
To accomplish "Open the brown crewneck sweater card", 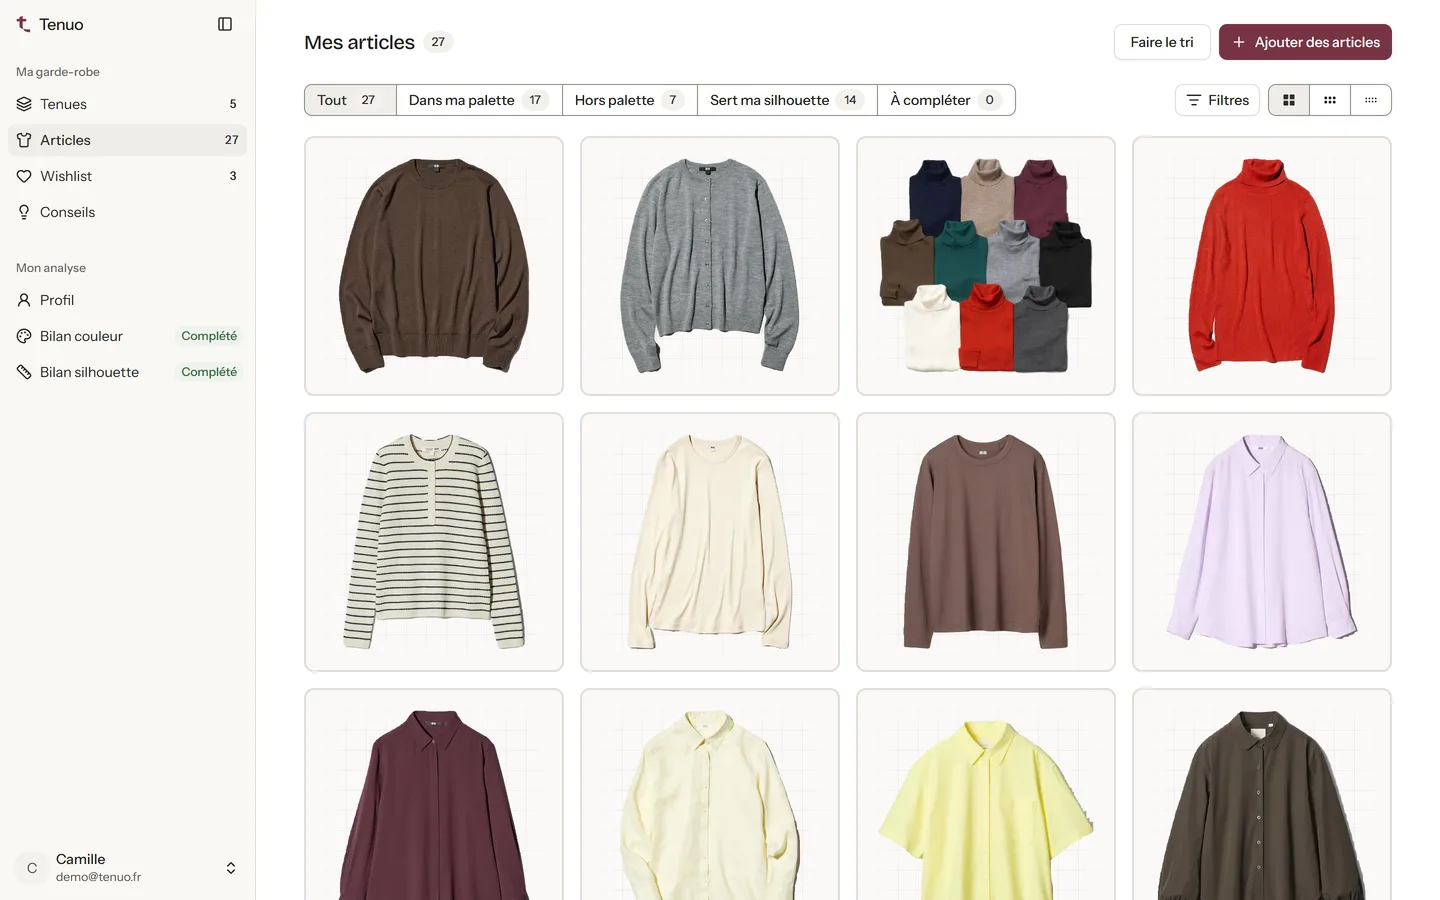I will coord(434,266).
